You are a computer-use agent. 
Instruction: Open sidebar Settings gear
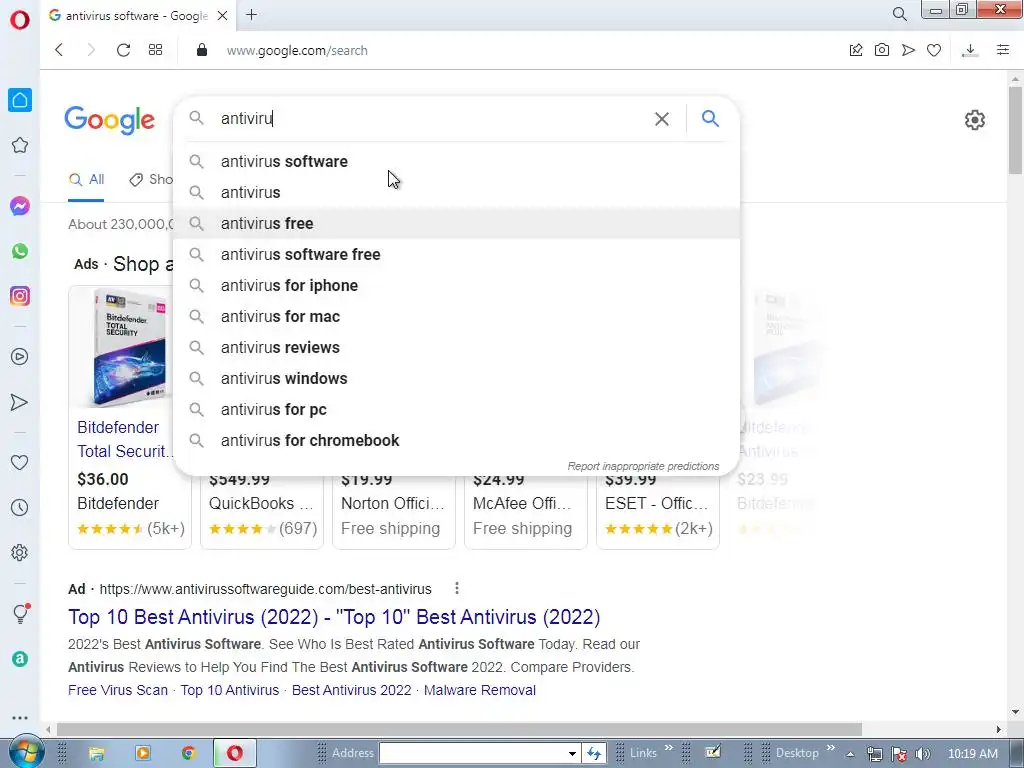point(20,552)
